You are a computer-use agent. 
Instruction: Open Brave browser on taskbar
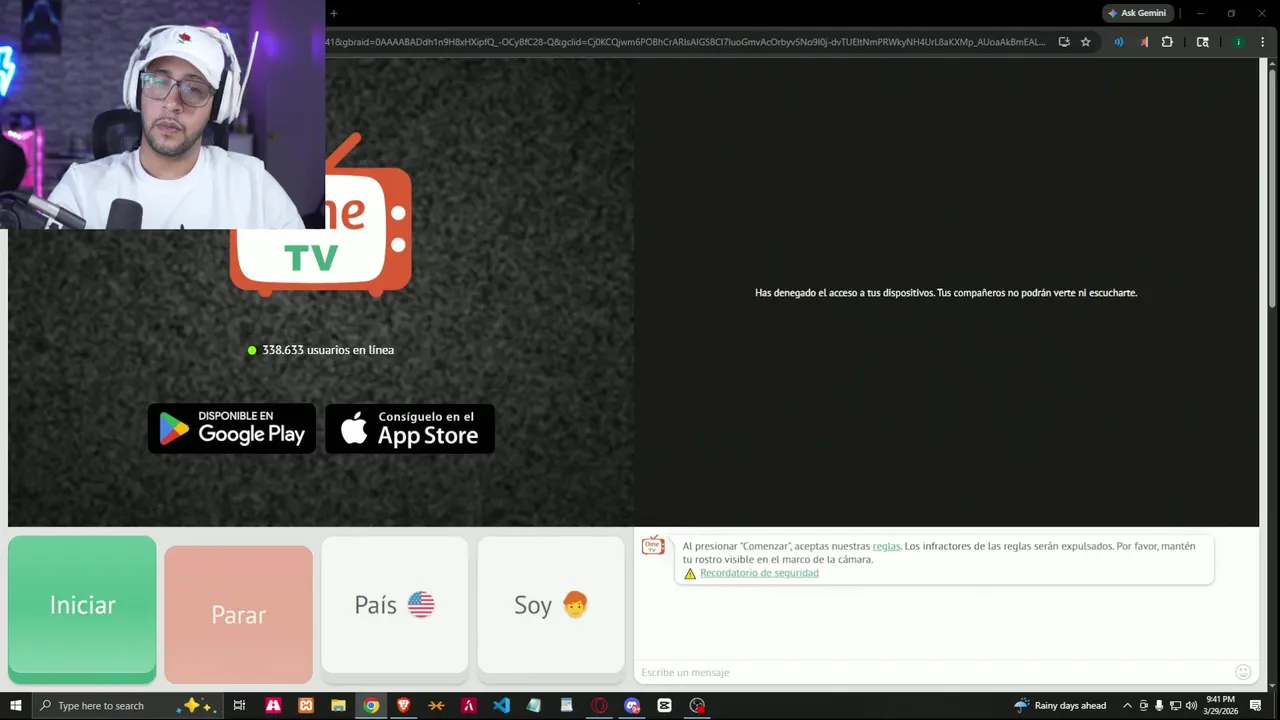(x=404, y=705)
